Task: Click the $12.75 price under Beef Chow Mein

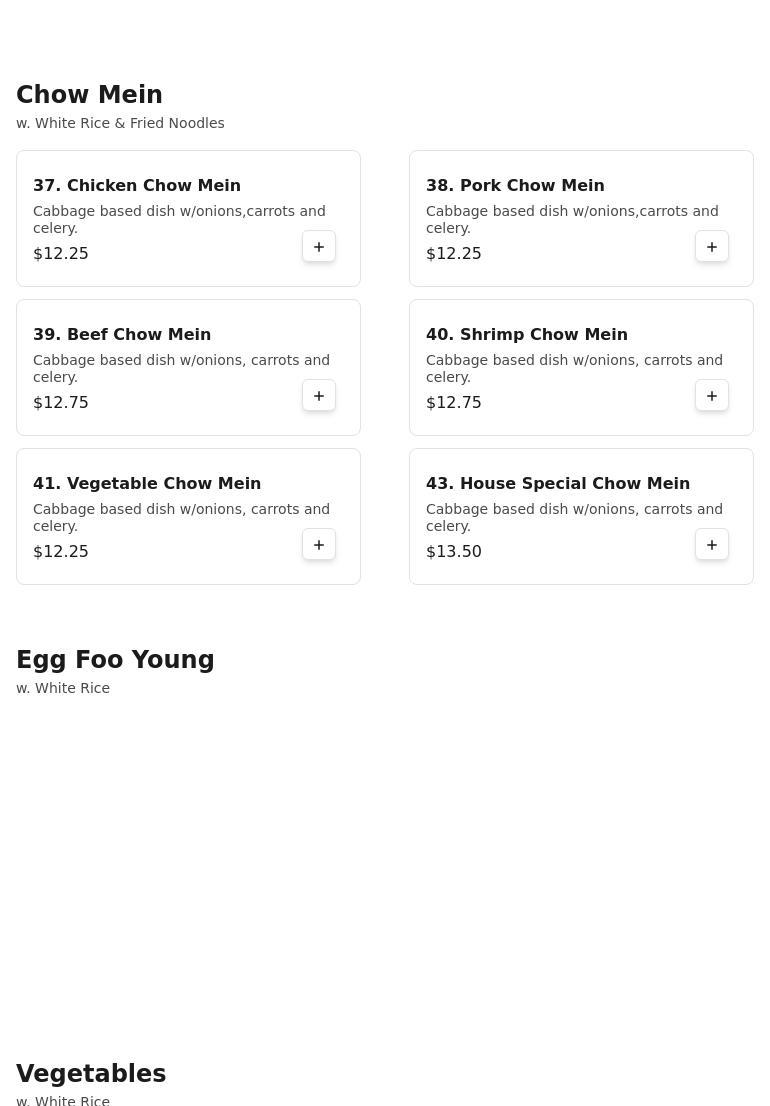Action: 61,403
